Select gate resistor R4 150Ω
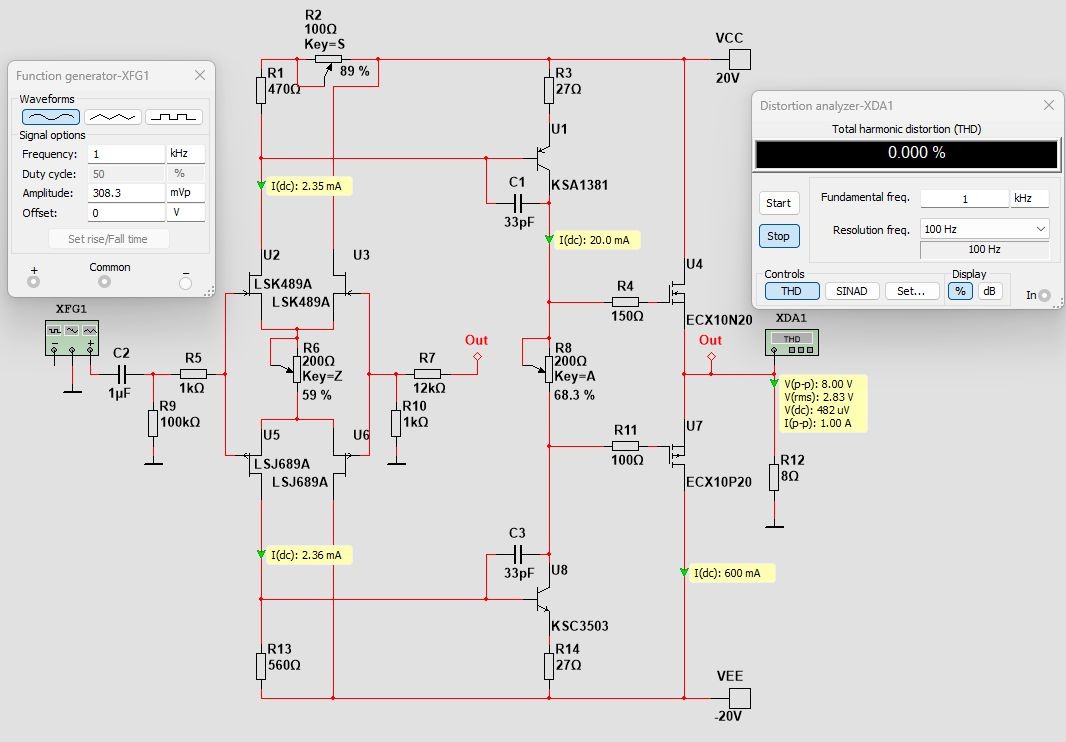Screen dimensions: 1066x742 (x=625, y=301)
